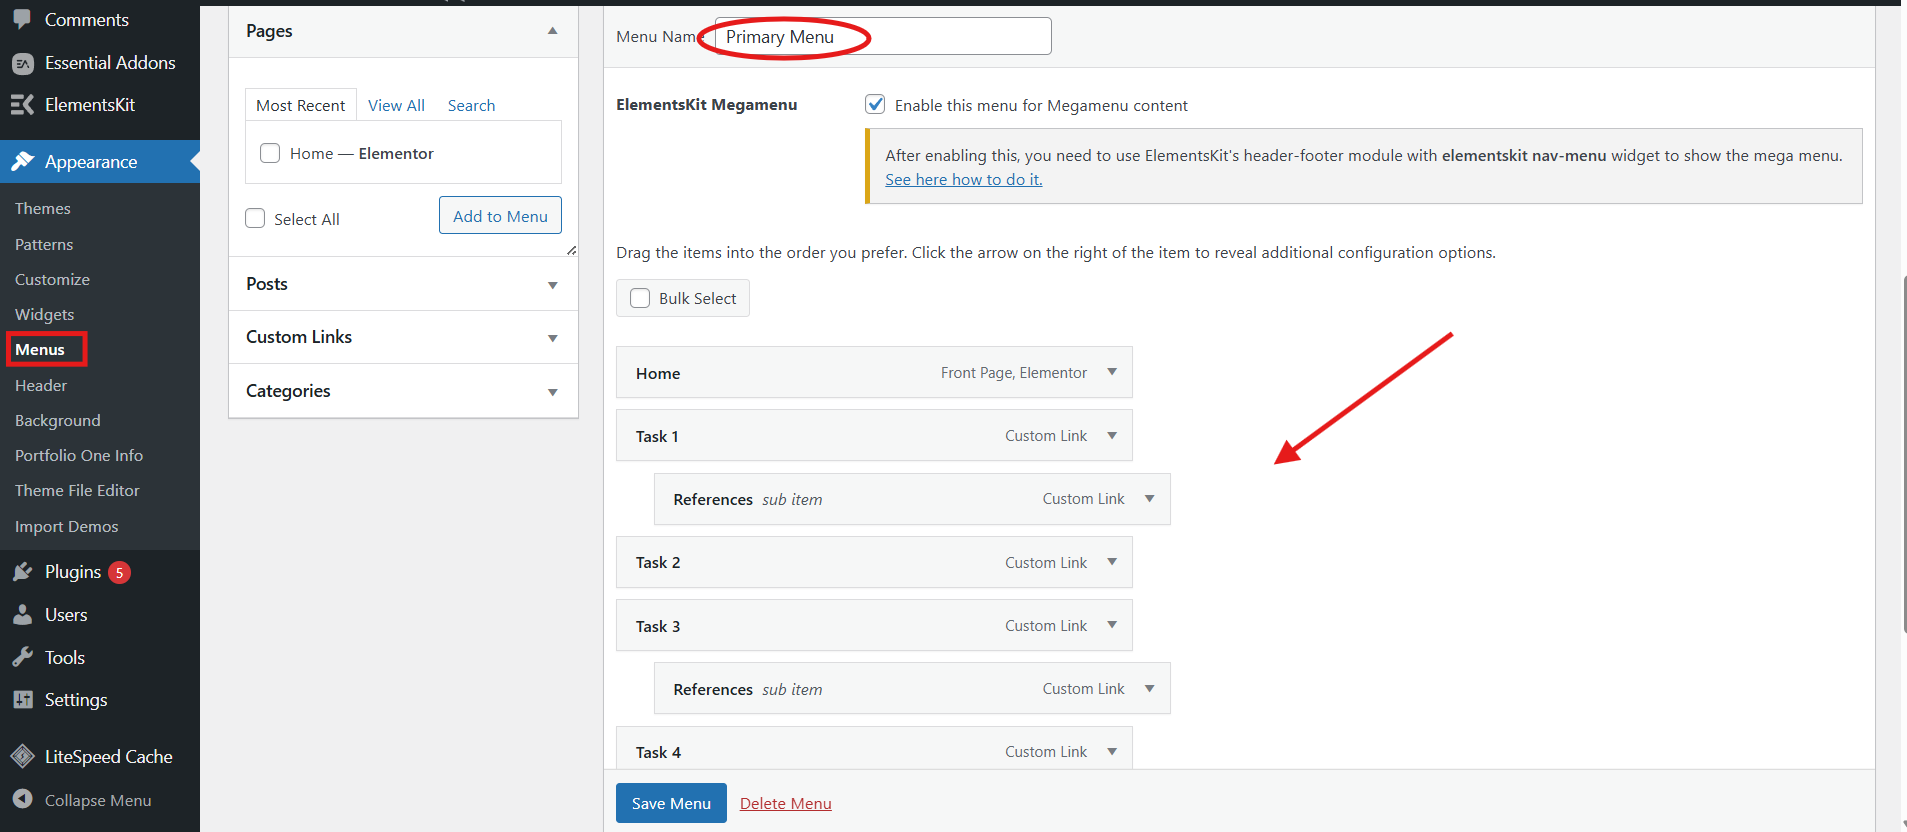Open Plugins via its plug icon
This screenshot has width=1907, height=832.
point(22,572)
